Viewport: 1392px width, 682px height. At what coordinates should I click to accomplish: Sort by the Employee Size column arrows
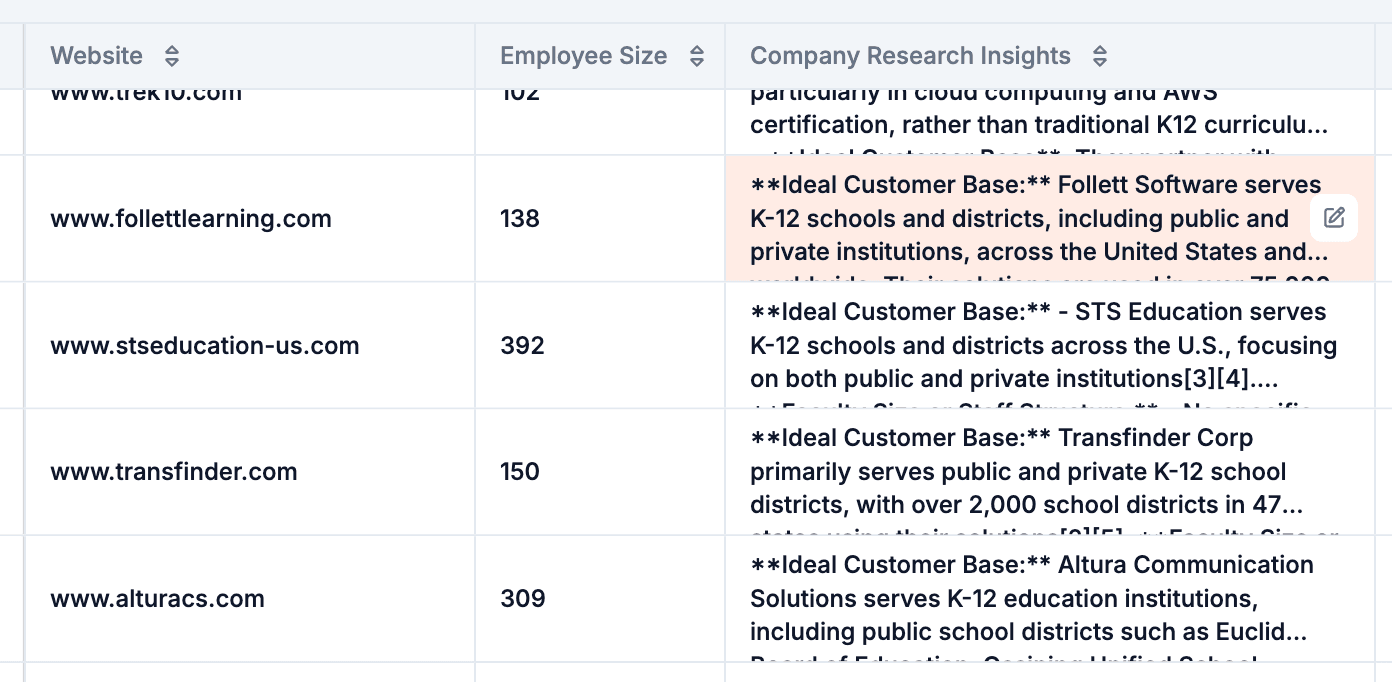[x=697, y=56]
